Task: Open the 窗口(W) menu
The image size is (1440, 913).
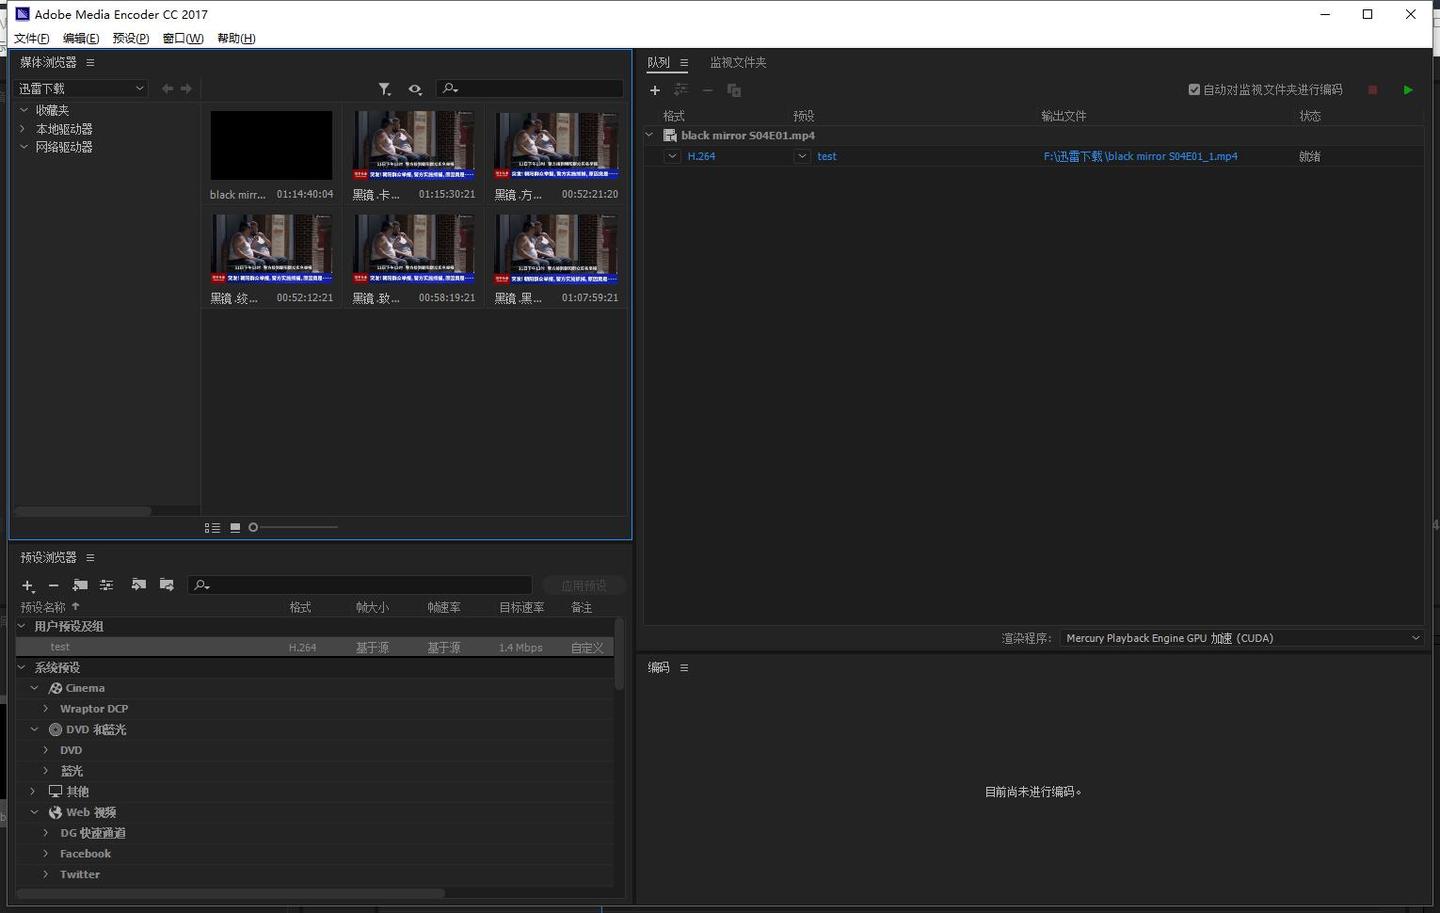Action: click(x=183, y=38)
